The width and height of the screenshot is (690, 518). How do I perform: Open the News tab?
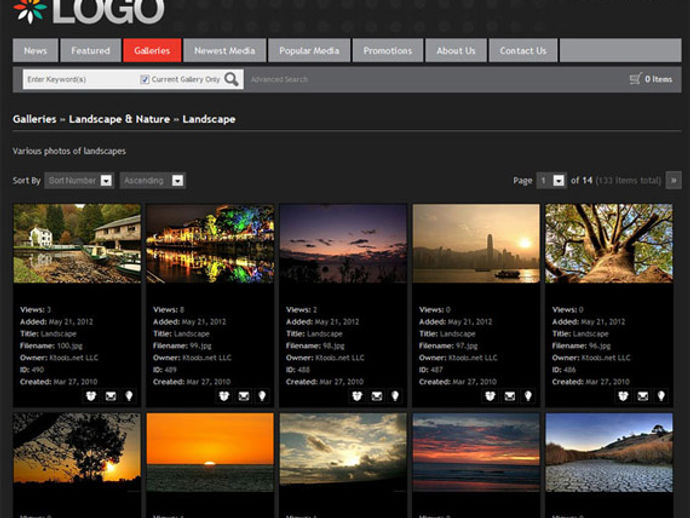35,51
